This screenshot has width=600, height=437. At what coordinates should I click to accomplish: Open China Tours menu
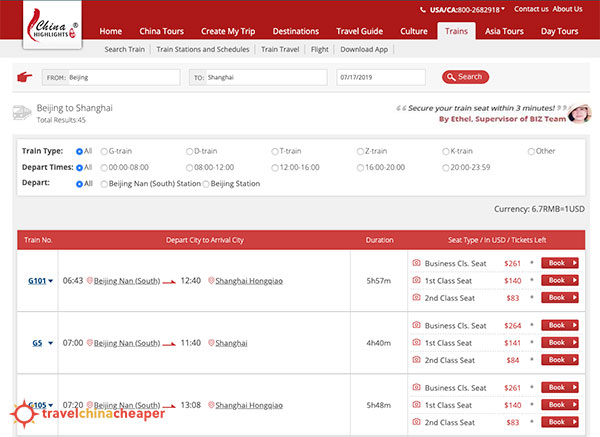[x=161, y=31]
